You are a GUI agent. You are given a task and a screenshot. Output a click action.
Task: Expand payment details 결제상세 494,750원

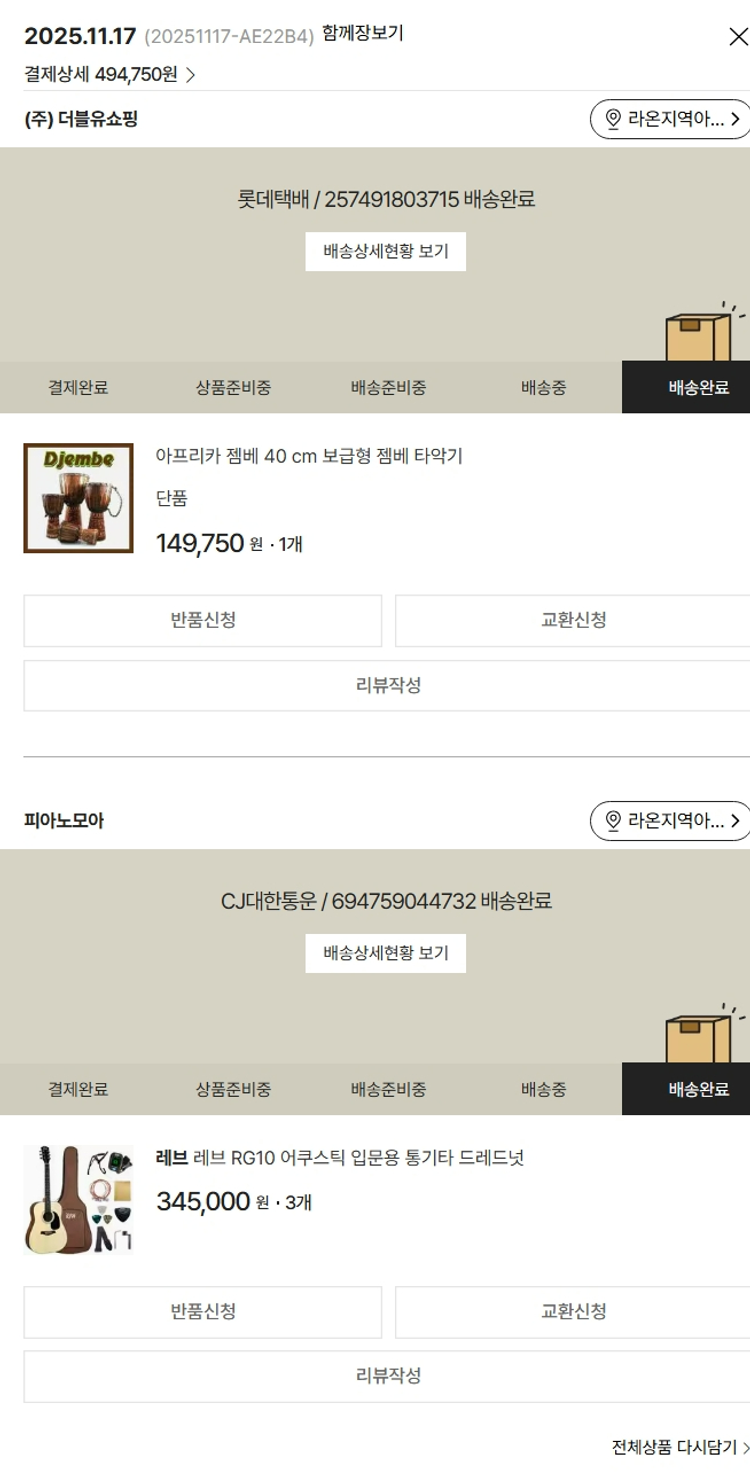[x=110, y=74]
